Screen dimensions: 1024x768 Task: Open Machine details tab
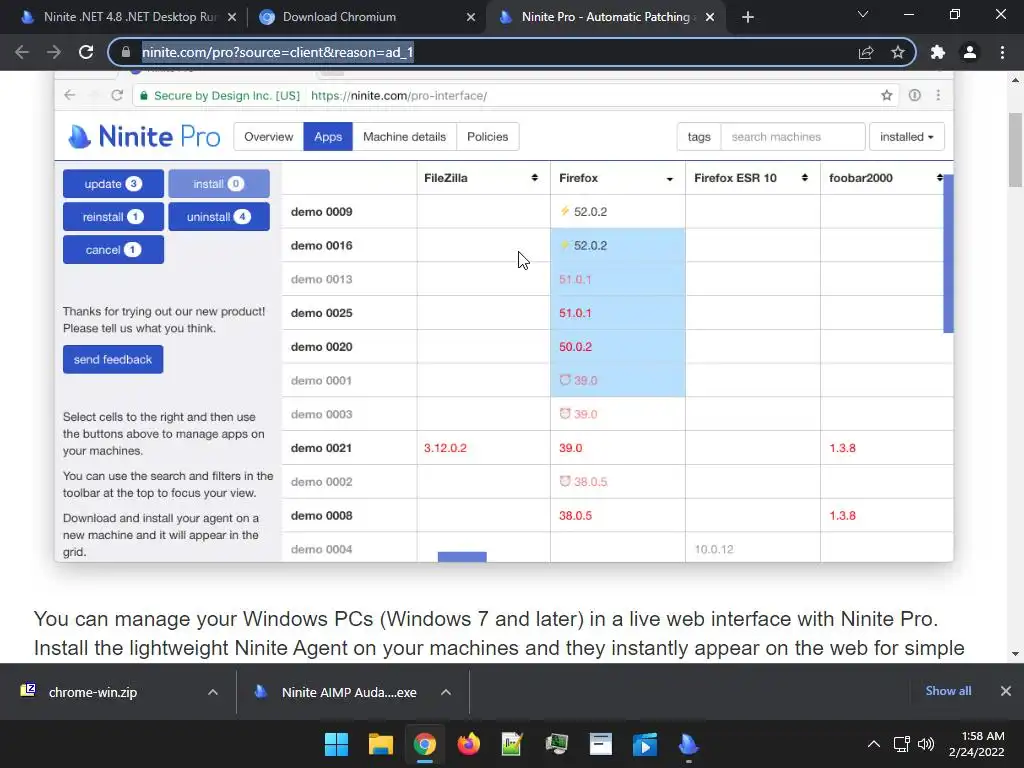click(x=404, y=136)
